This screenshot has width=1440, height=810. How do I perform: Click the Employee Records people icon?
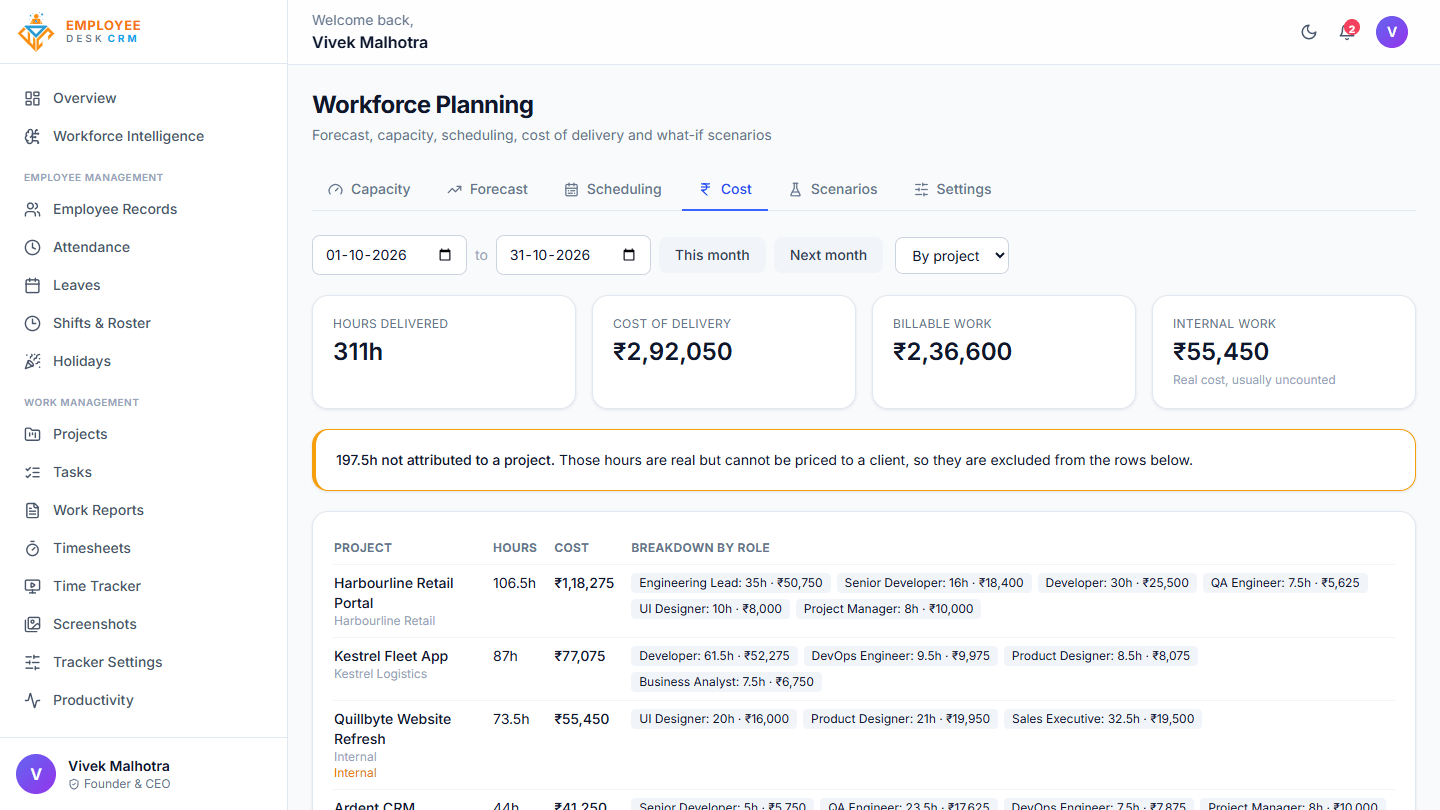[33, 209]
